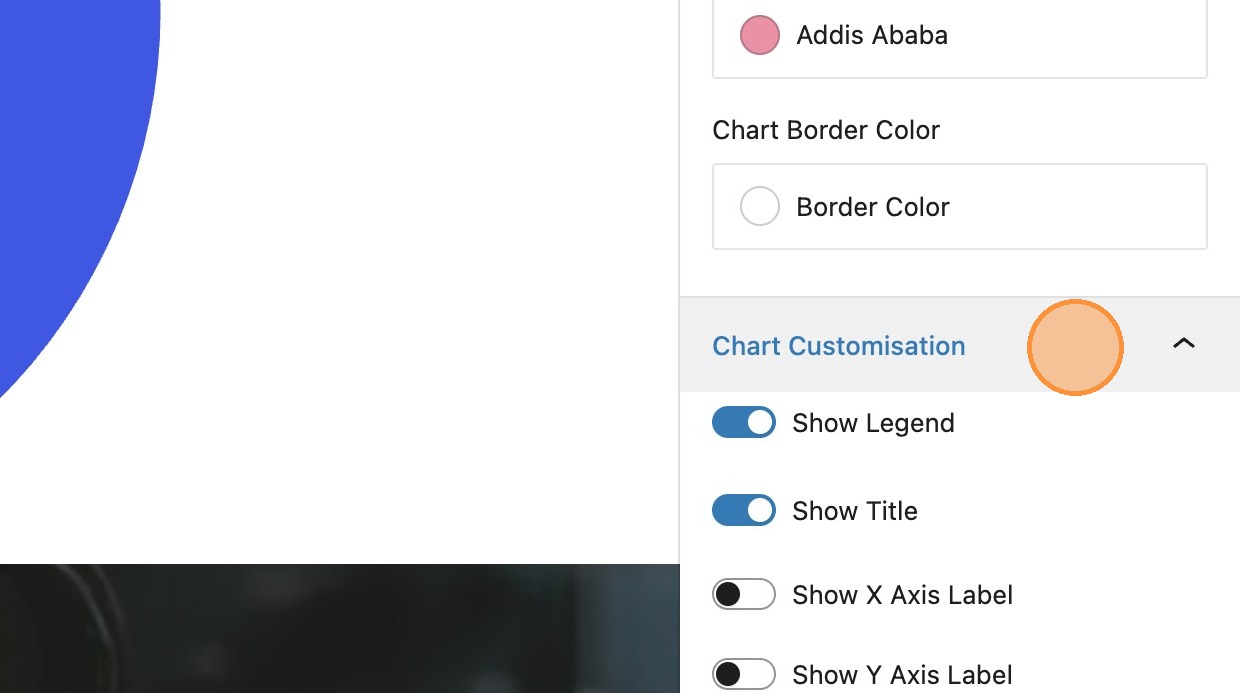1240x693 pixels.
Task: Click the white Border Color circle
Action: [759, 207]
